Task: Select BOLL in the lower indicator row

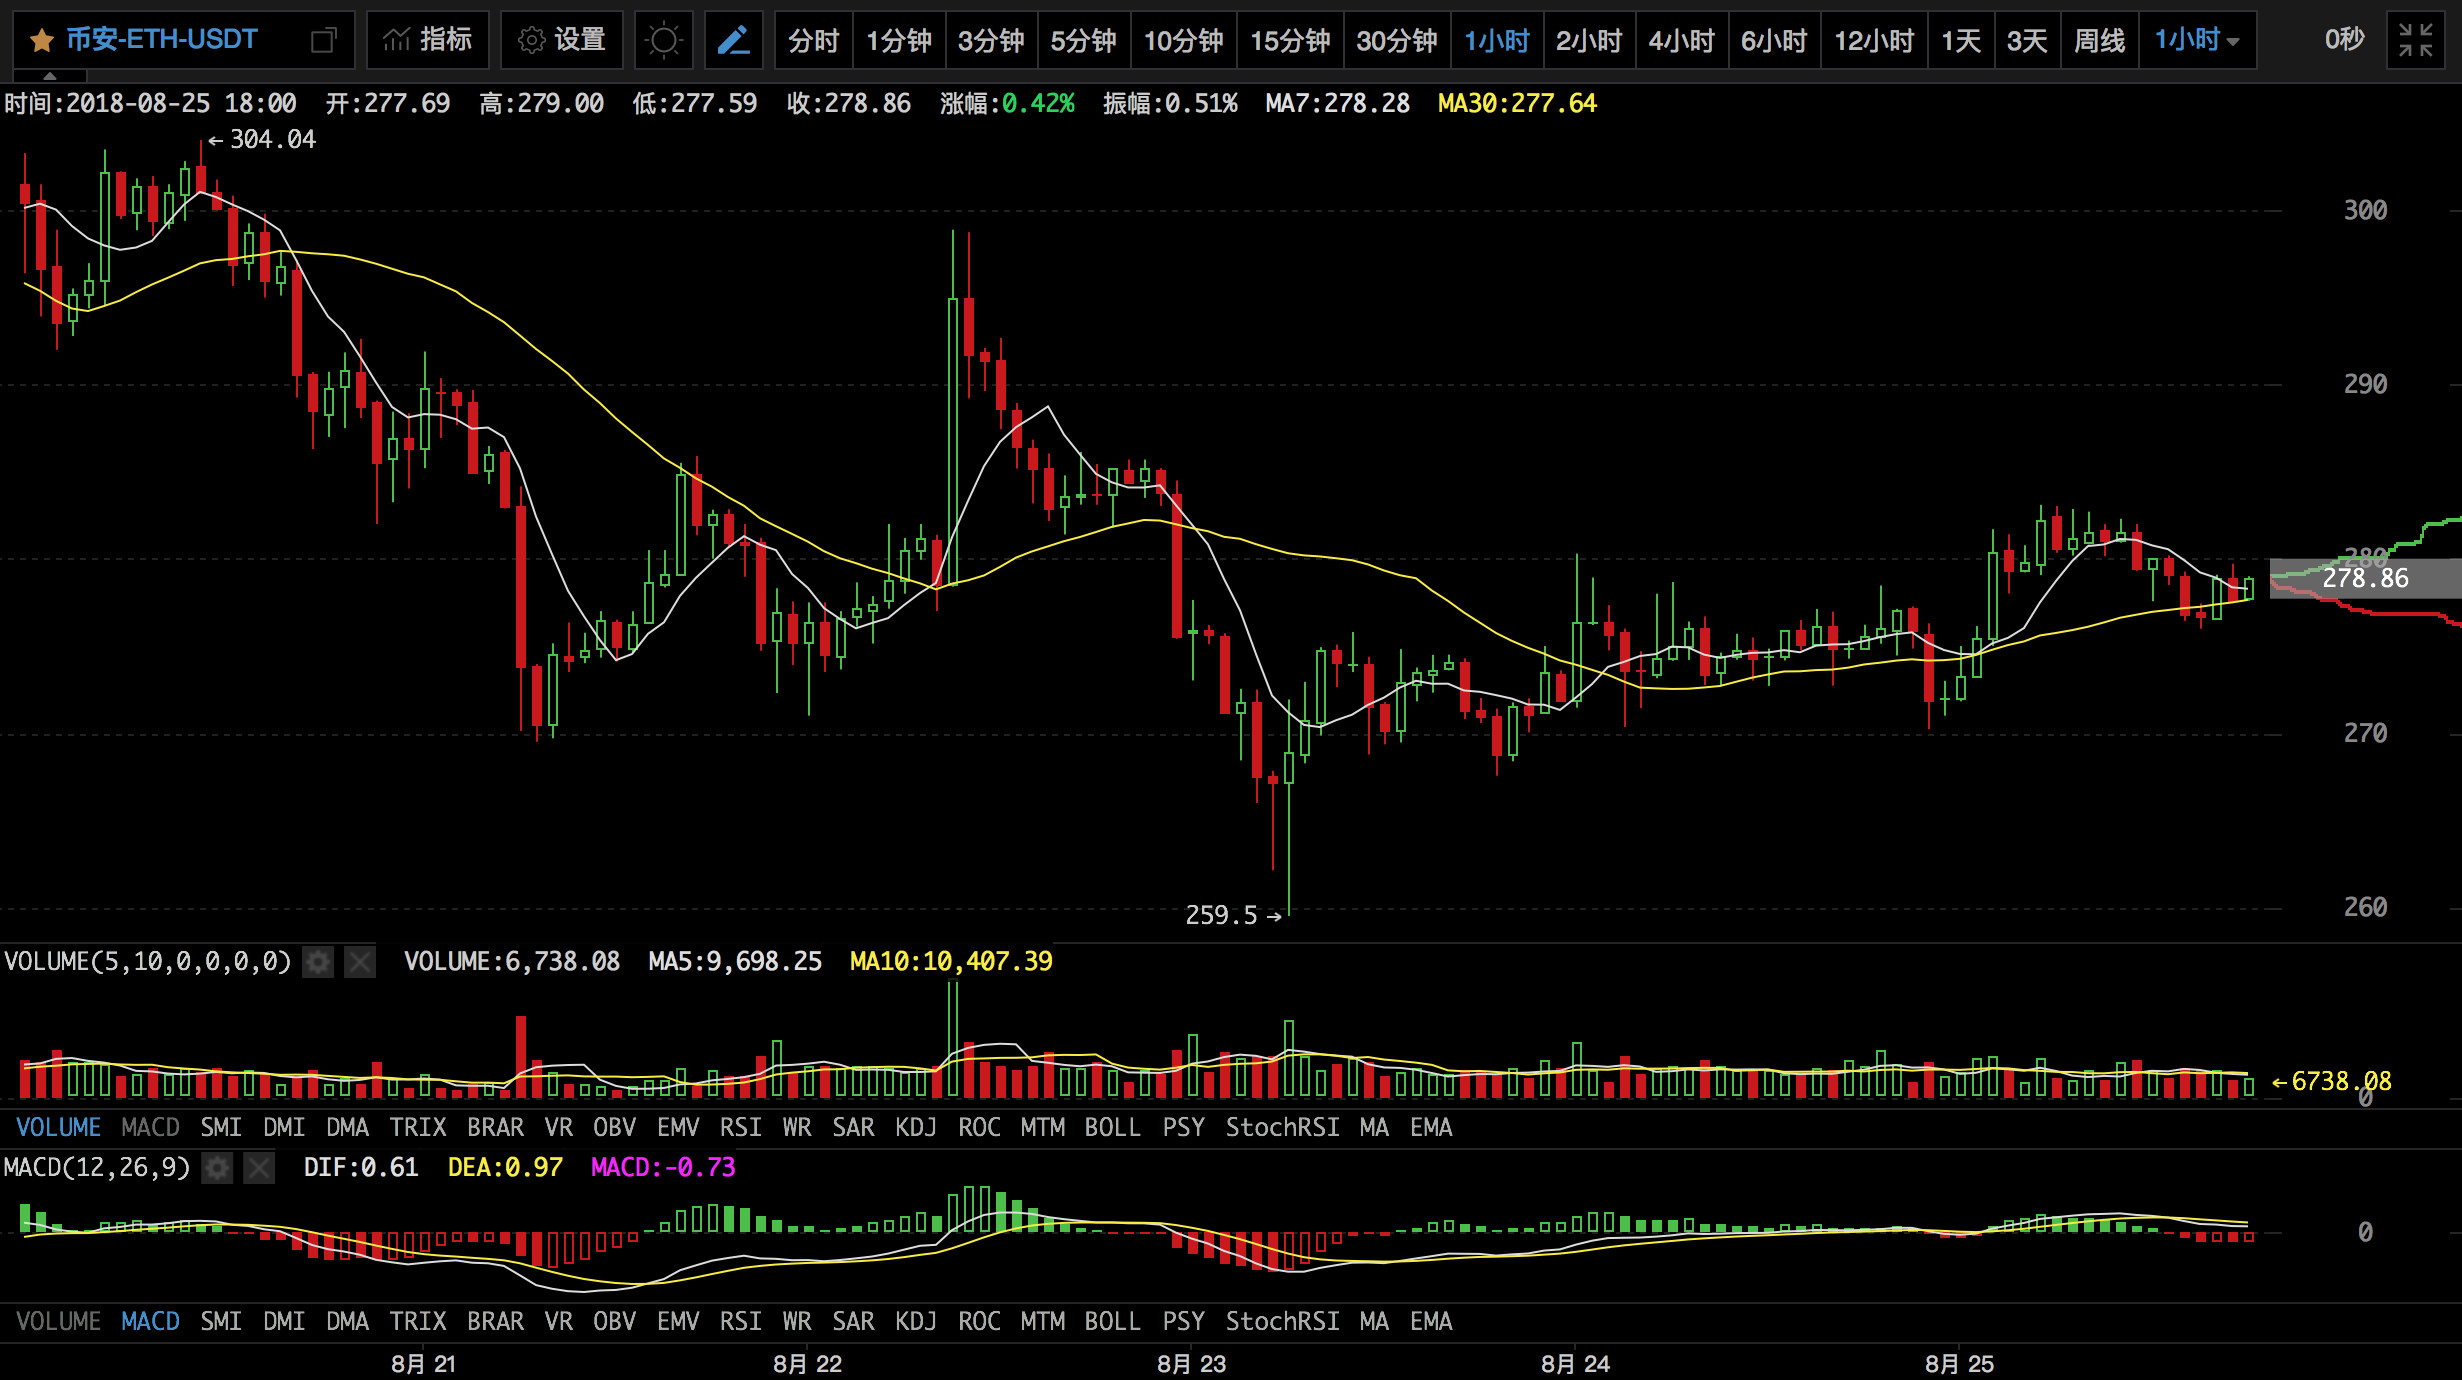Action: point(1112,1322)
